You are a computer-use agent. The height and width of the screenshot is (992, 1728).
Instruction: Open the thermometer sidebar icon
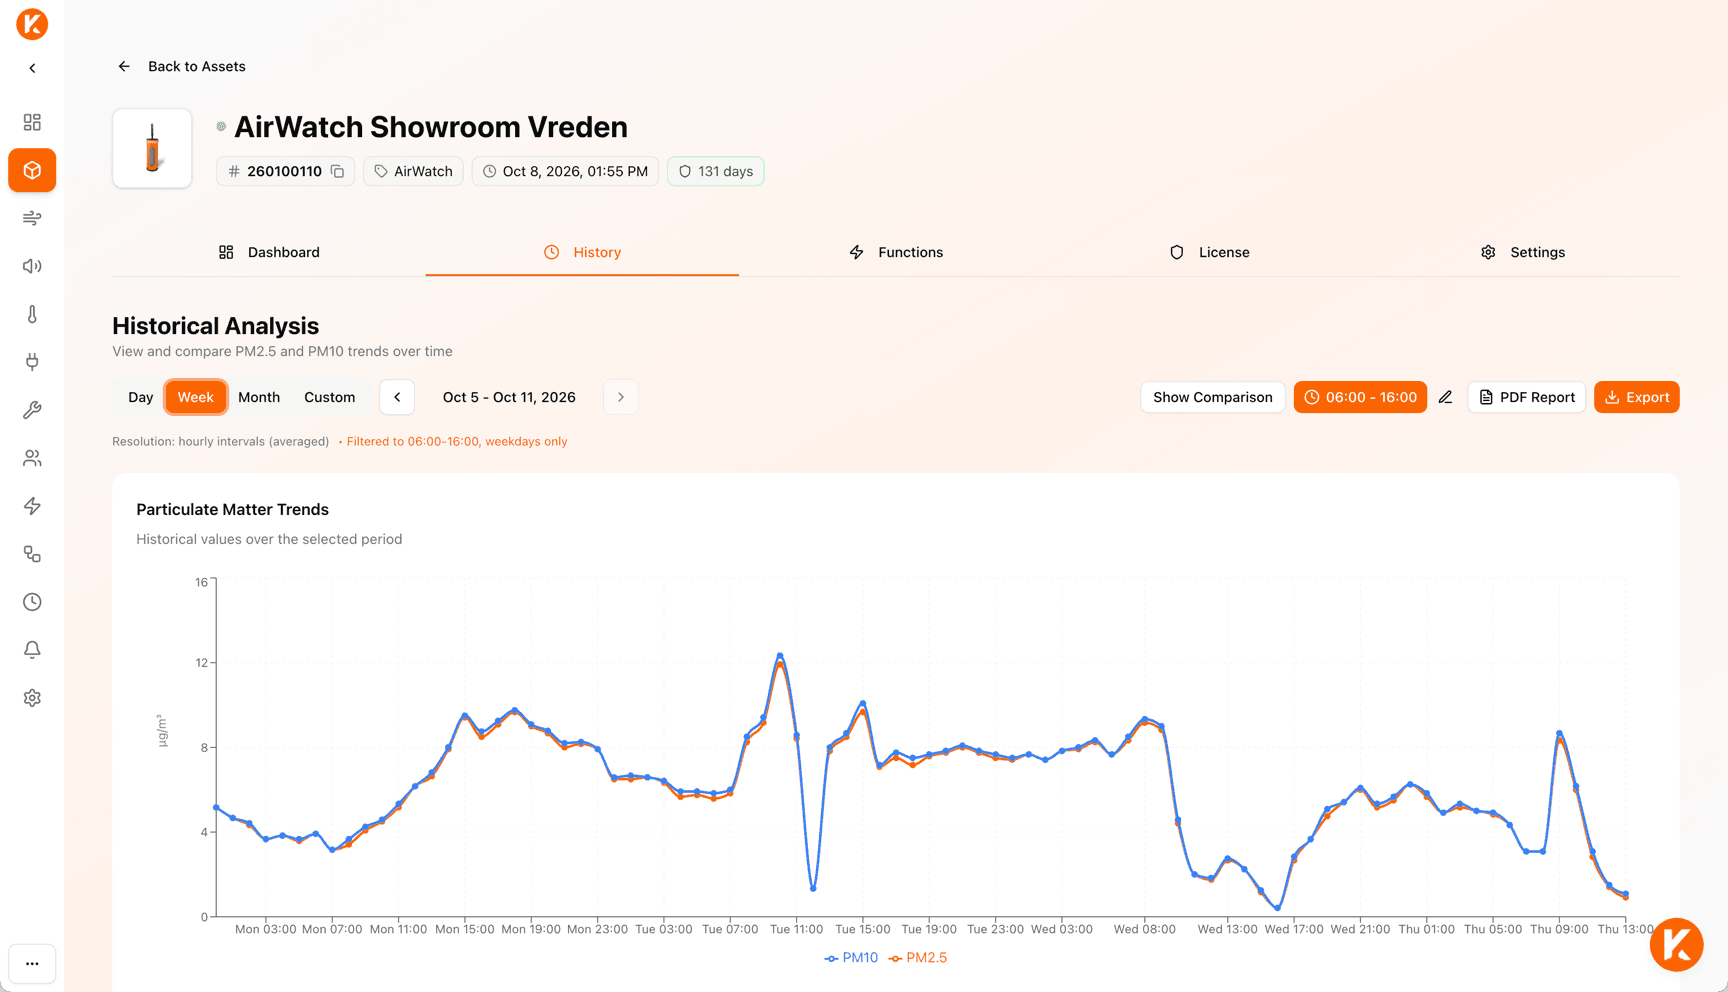[x=32, y=314]
